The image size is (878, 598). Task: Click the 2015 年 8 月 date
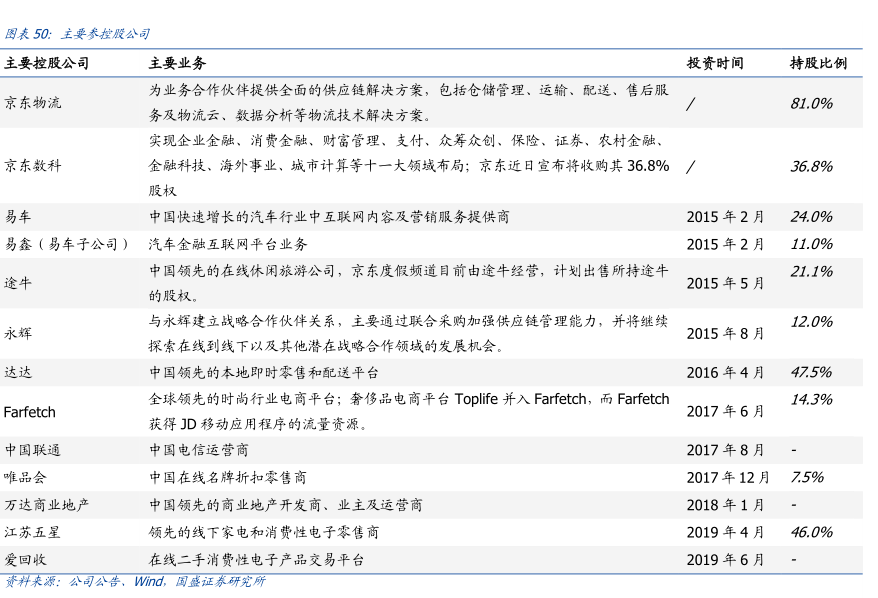point(725,334)
